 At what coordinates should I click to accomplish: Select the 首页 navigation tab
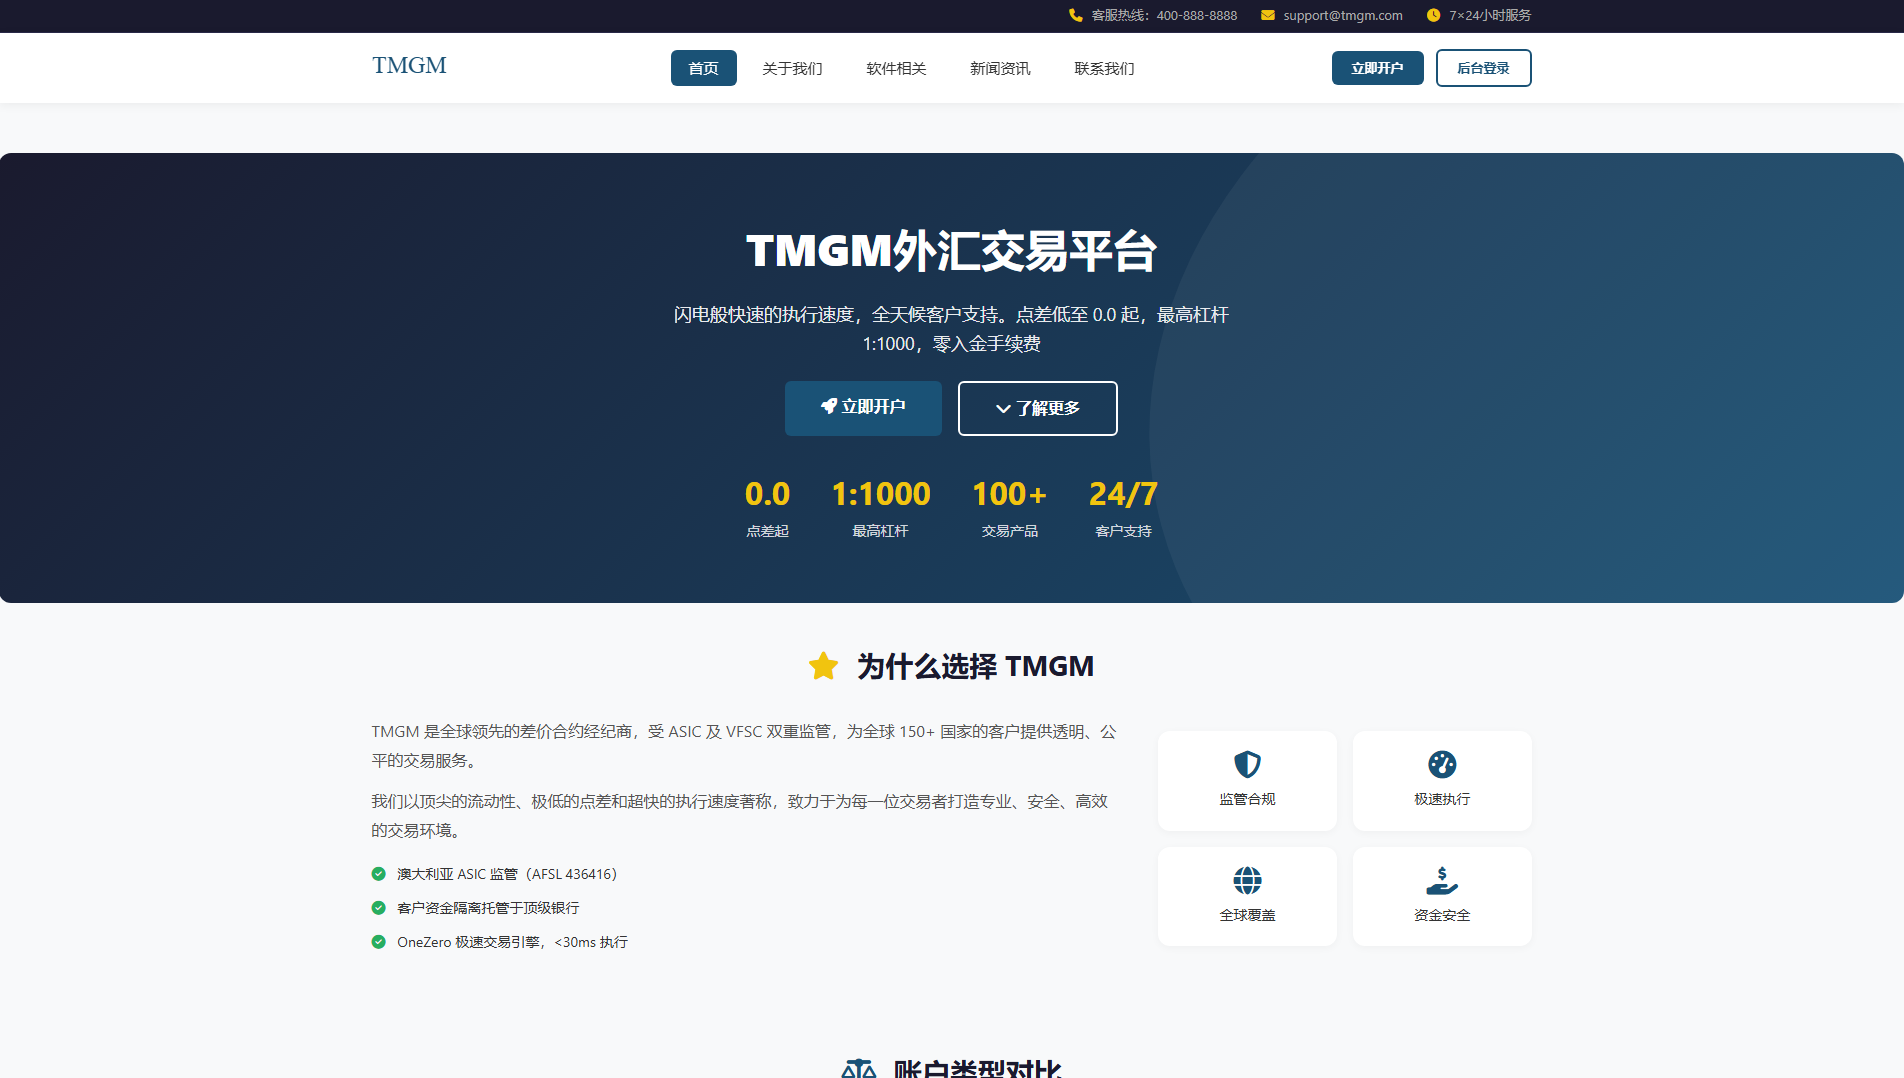(704, 68)
